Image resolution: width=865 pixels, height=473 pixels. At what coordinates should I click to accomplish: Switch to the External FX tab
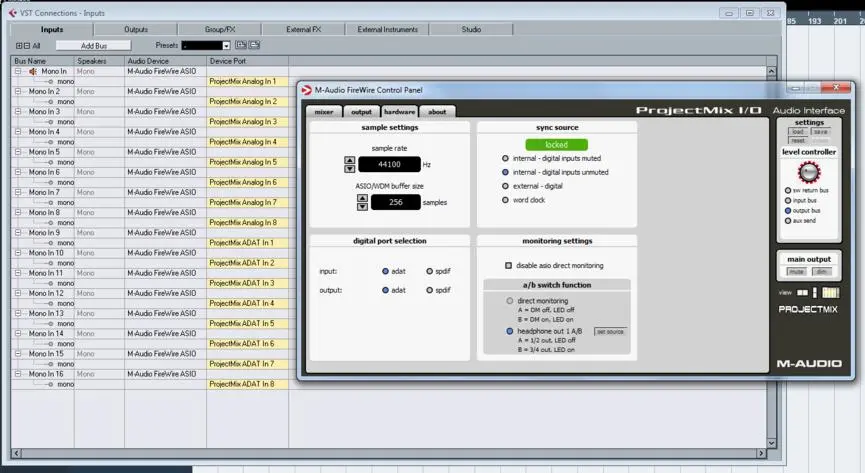click(303, 29)
